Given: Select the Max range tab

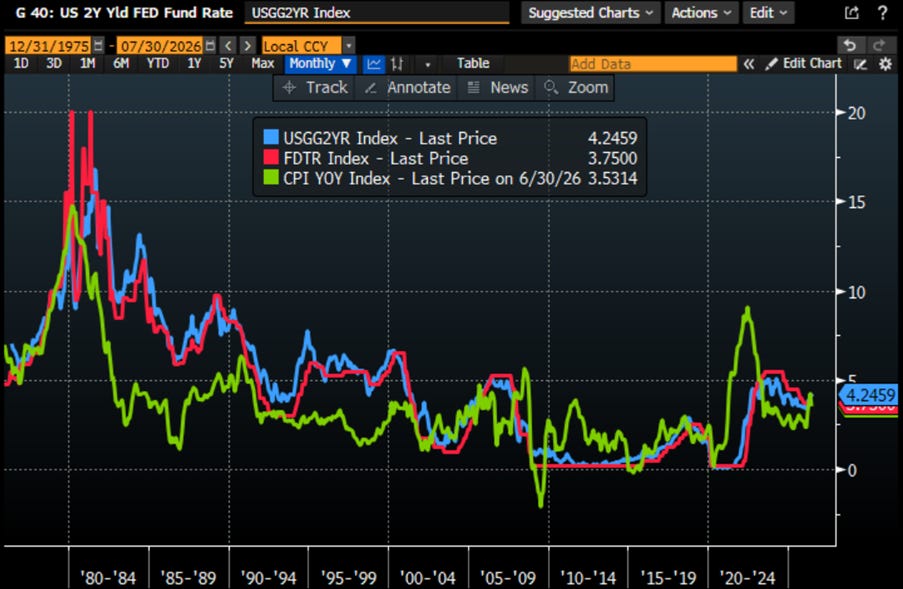Looking at the screenshot, I should 263,63.
